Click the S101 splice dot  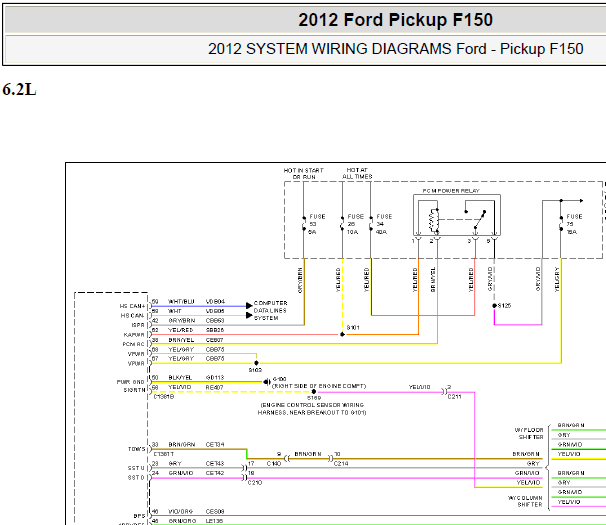pyautogui.click(x=342, y=334)
